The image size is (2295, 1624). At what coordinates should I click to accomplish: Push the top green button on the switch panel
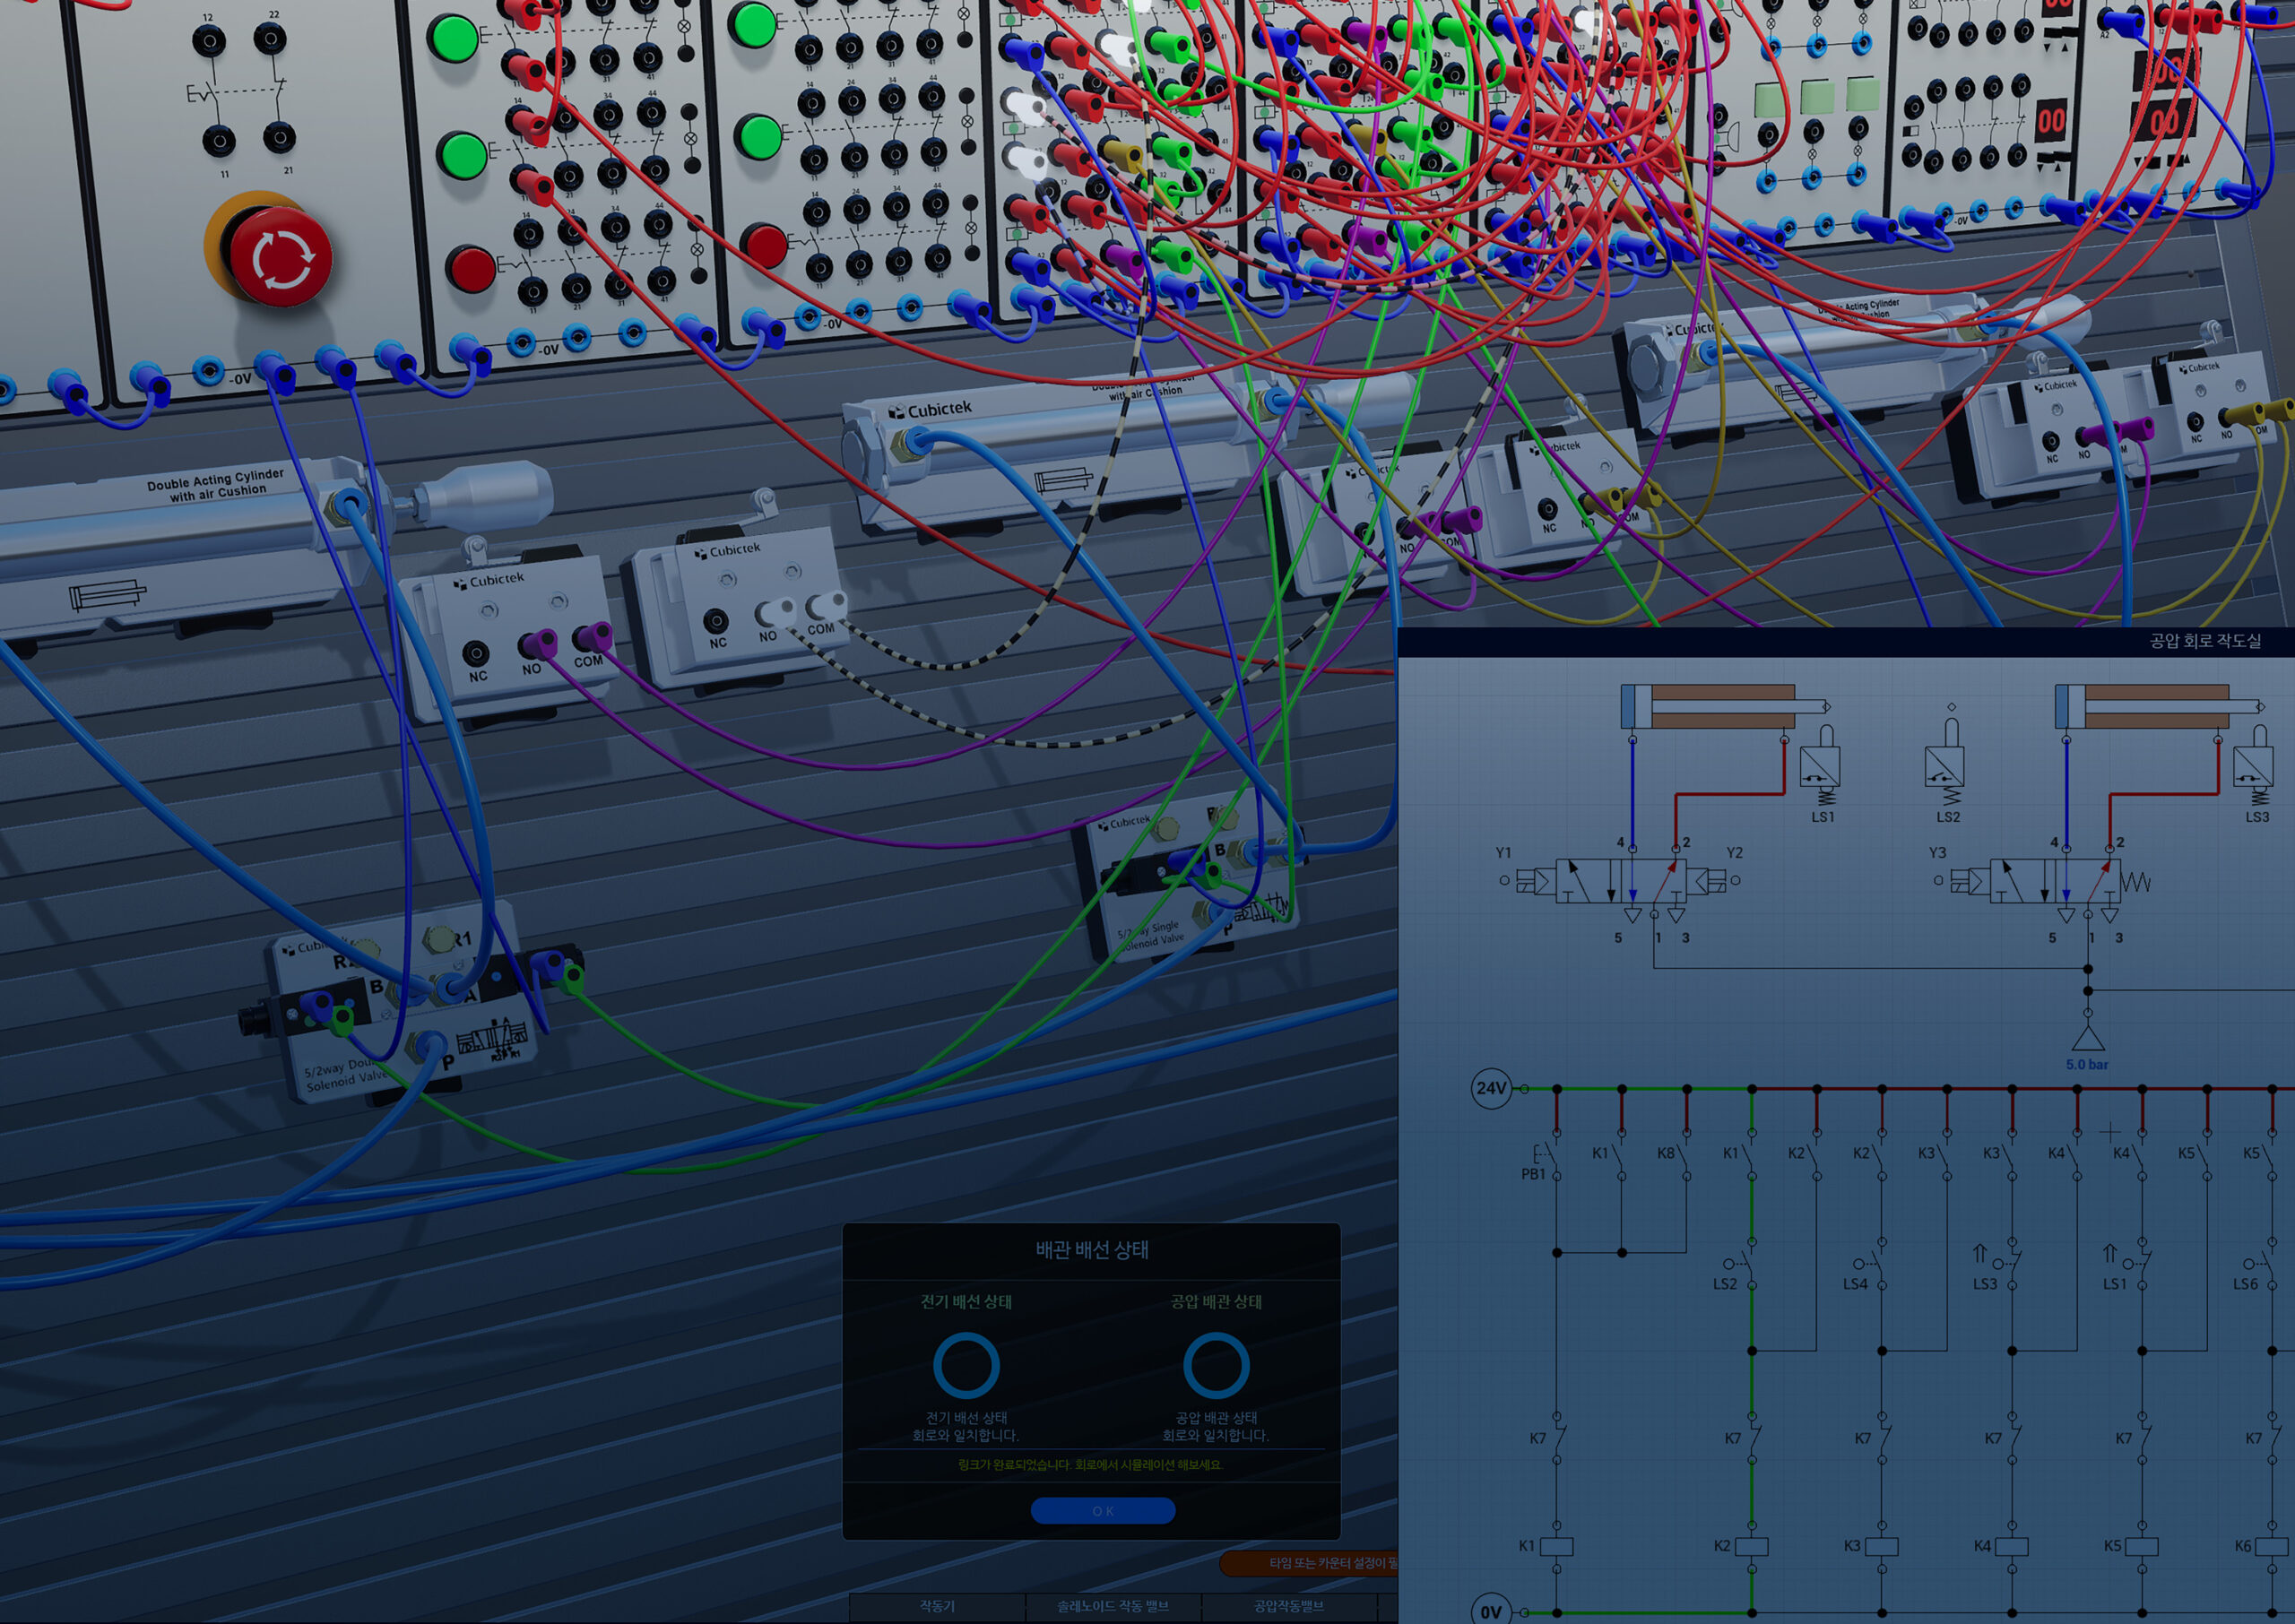point(454,39)
